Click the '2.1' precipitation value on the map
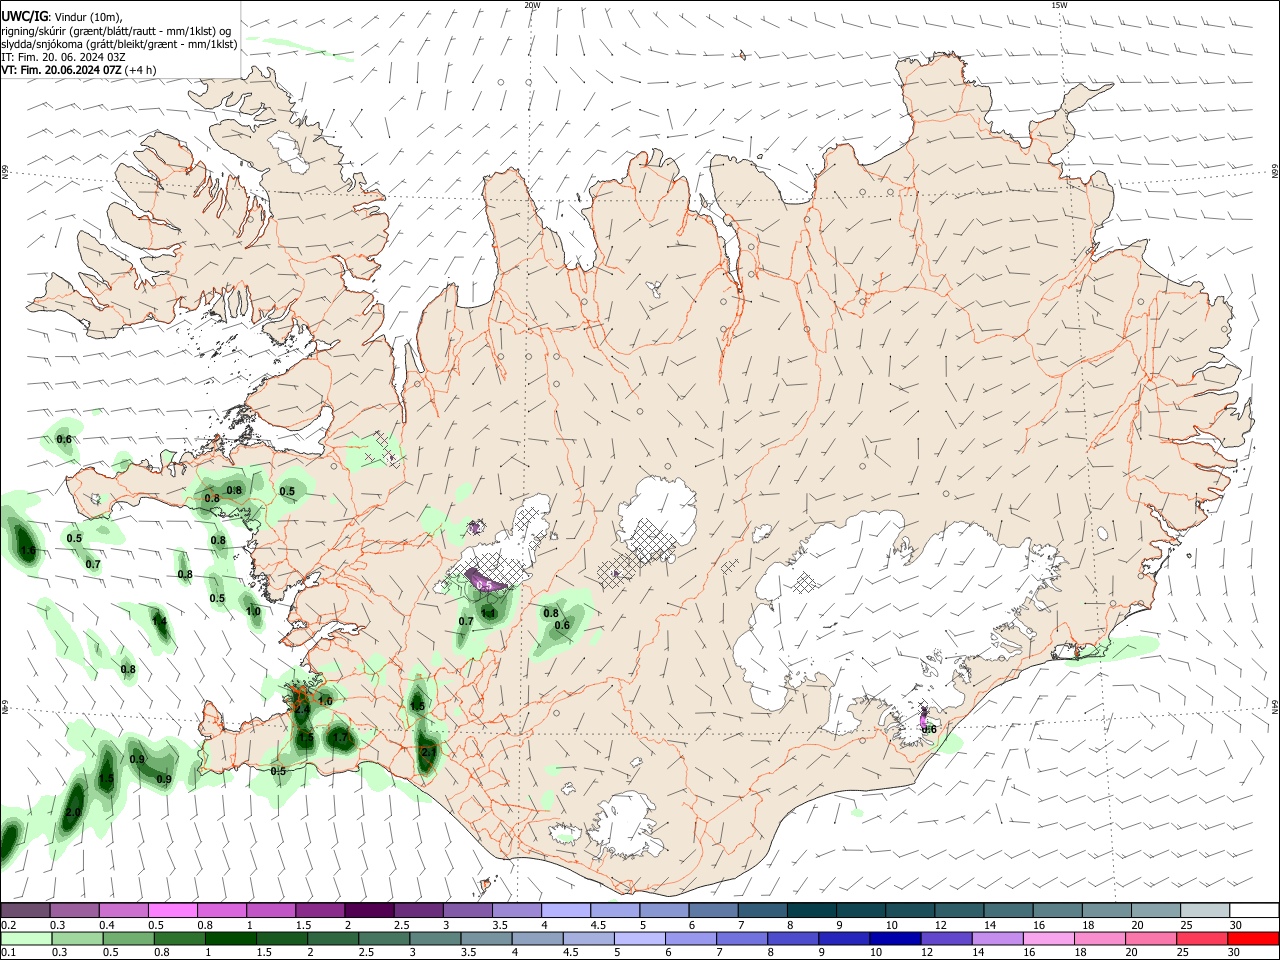This screenshot has width=1280, height=960. point(428,752)
